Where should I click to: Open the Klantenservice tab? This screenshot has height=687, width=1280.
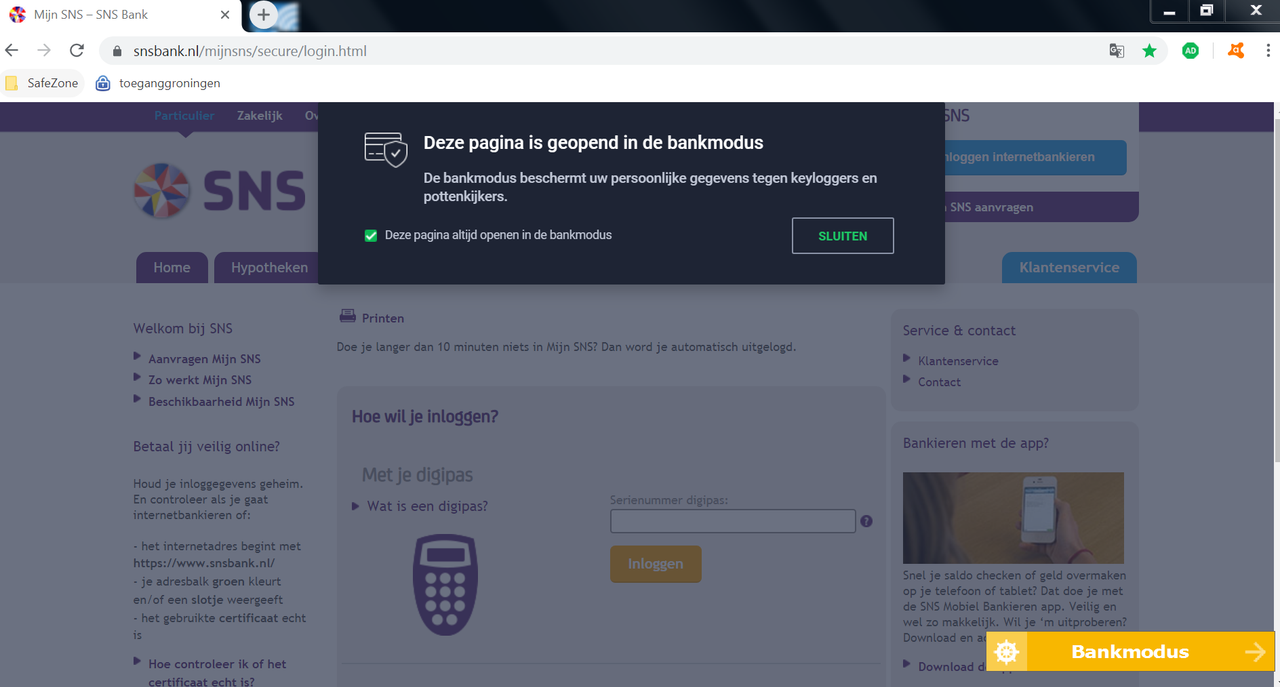[x=1069, y=268]
